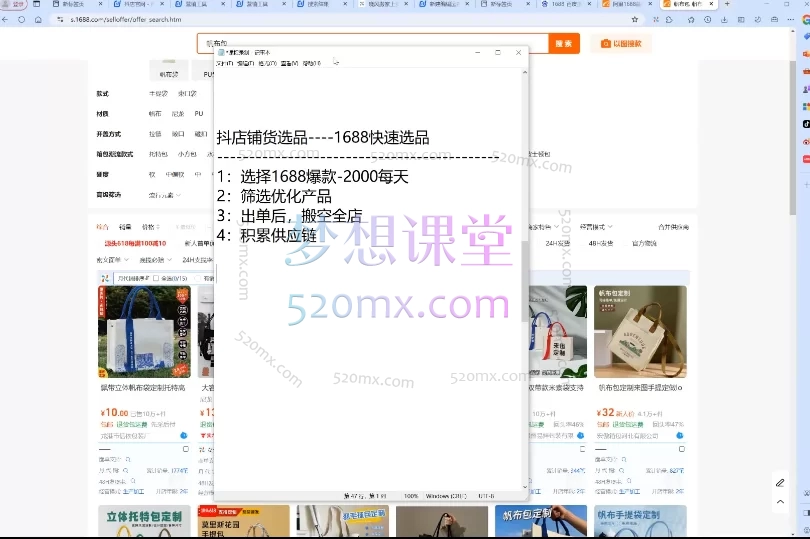Image resolution: width=810 pixels, height=539 pixels.
Task: Click text line 4：积累供应链 in Notepad
Action: coord(267,236)
